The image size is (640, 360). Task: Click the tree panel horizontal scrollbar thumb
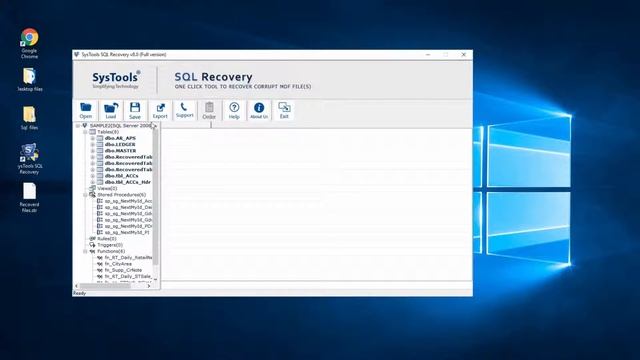(x=105, y=286)
